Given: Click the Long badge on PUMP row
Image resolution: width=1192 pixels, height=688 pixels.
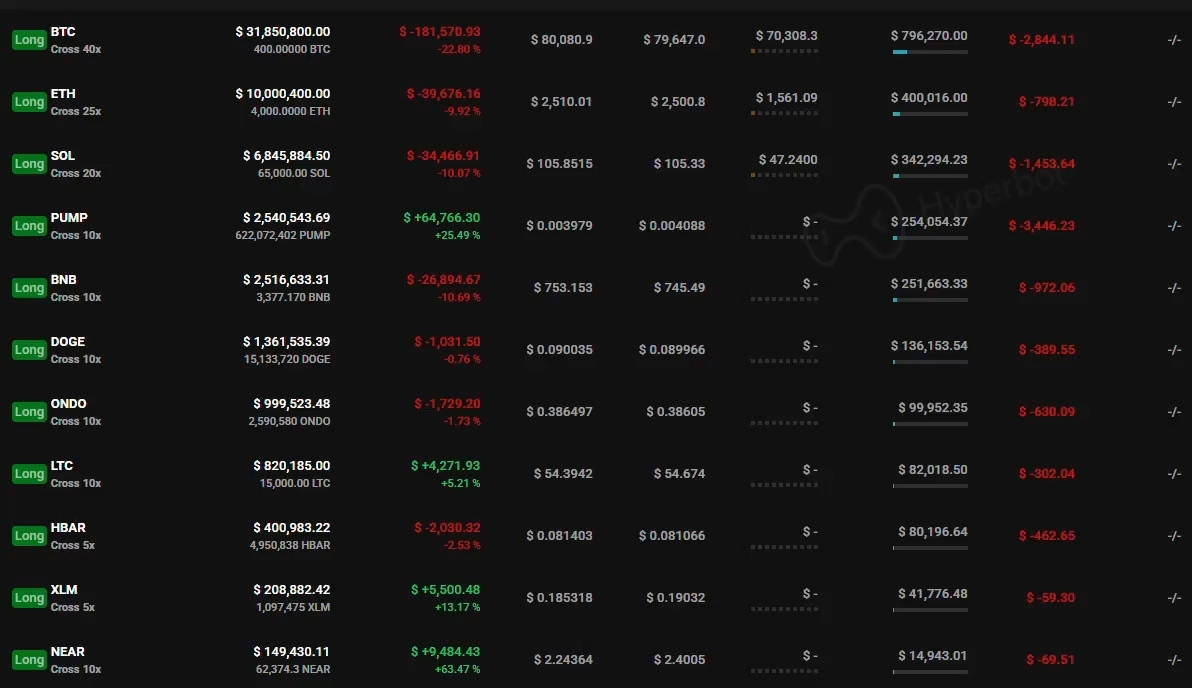Looking at the screenshot, I should click(x=29, y=226).
